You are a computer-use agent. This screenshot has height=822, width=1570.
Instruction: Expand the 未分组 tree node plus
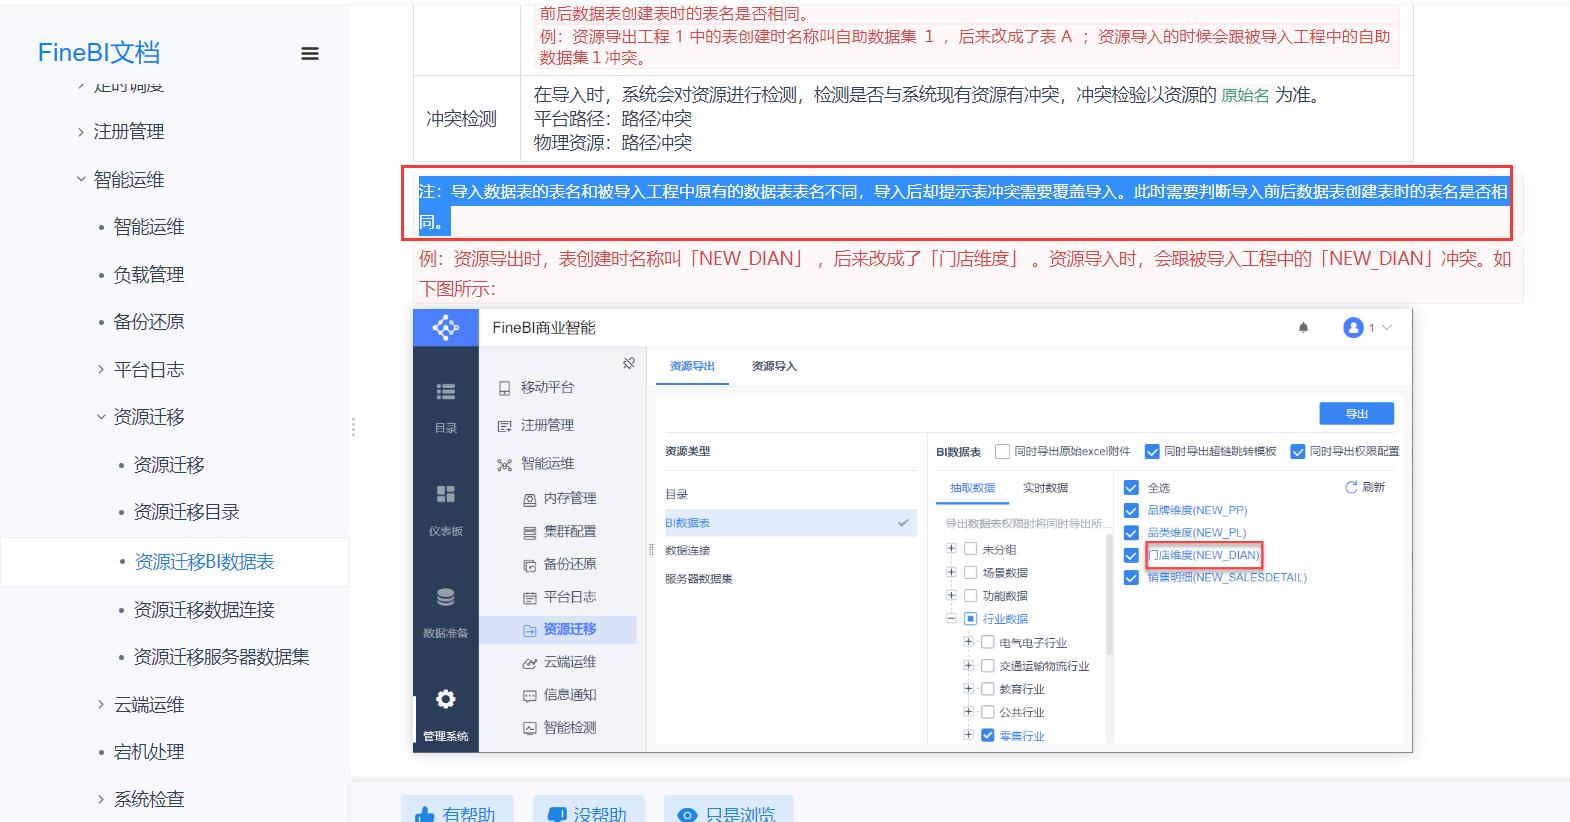[951, 548]
